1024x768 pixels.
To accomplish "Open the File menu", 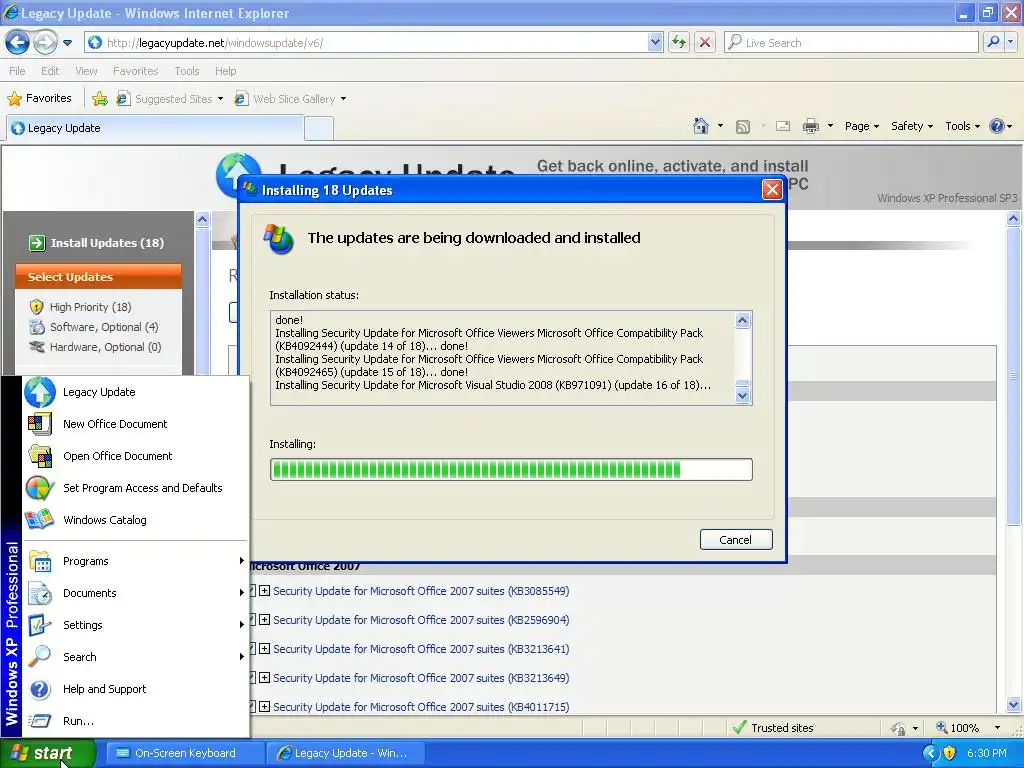I will 17,71.
